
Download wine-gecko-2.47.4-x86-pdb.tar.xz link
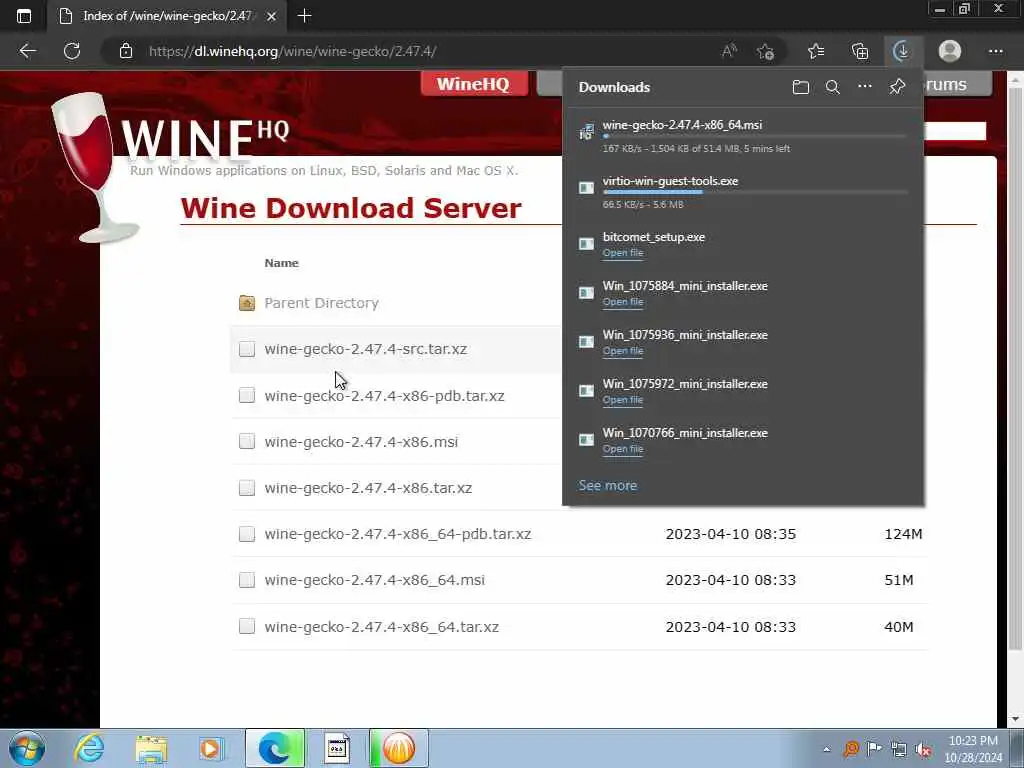[384, 396]
